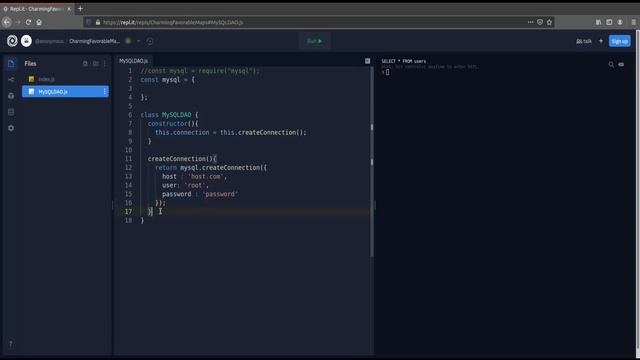Screen dimensions: 640x360
Task: Click the clear console icon
Action: 621,64
